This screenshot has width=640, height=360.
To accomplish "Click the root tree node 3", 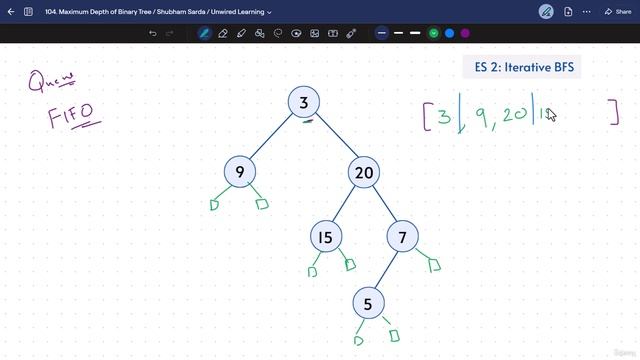I will [304, 102].
